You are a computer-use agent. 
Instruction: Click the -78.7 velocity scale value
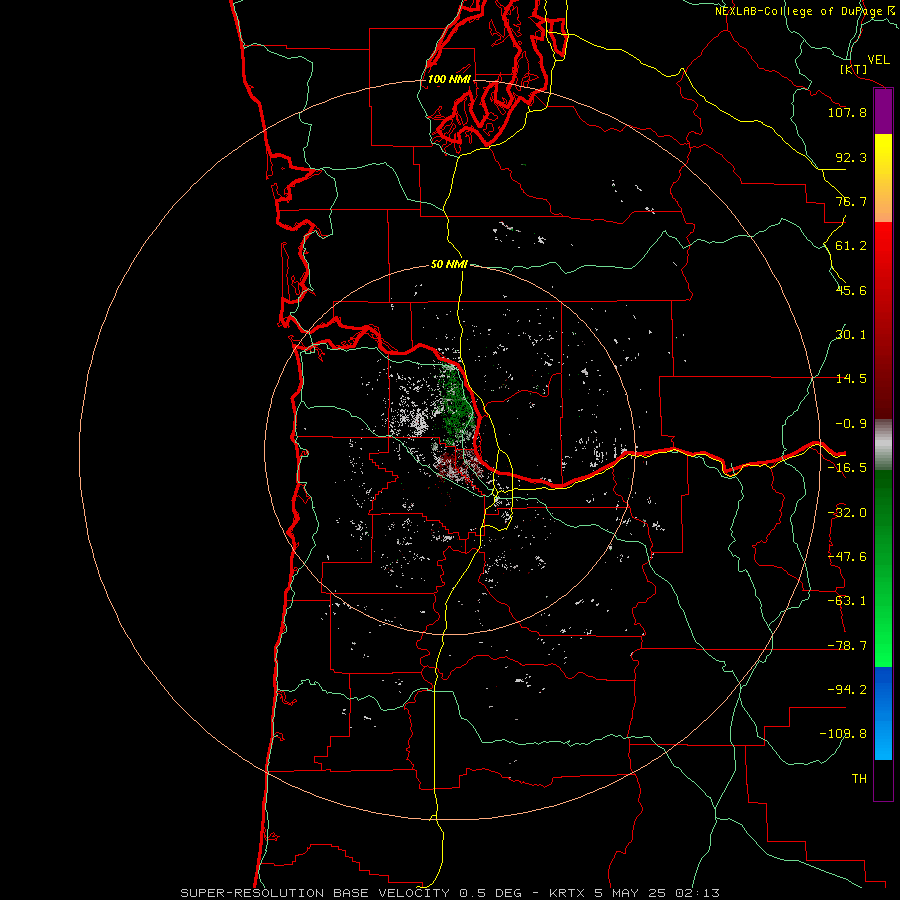coord(847,645)
